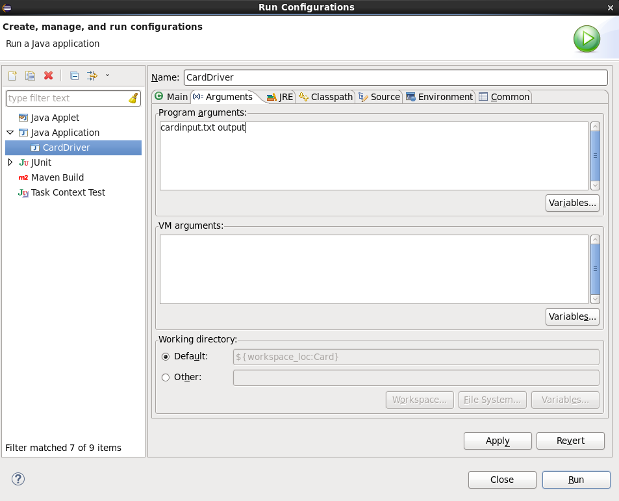The height and width of the screenshot is (501, 619).
Task: Click the Apply button
Action: click(498, 441)
